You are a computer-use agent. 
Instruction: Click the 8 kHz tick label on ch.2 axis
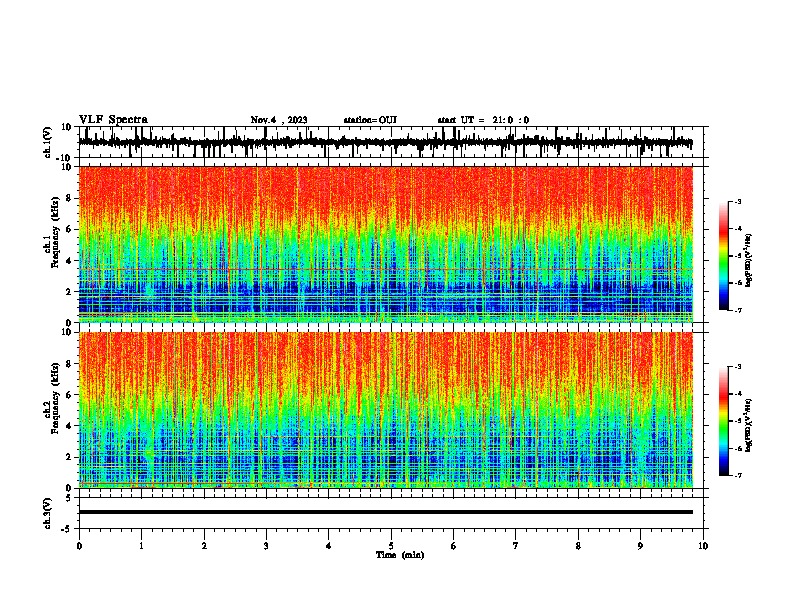[70, 364]
